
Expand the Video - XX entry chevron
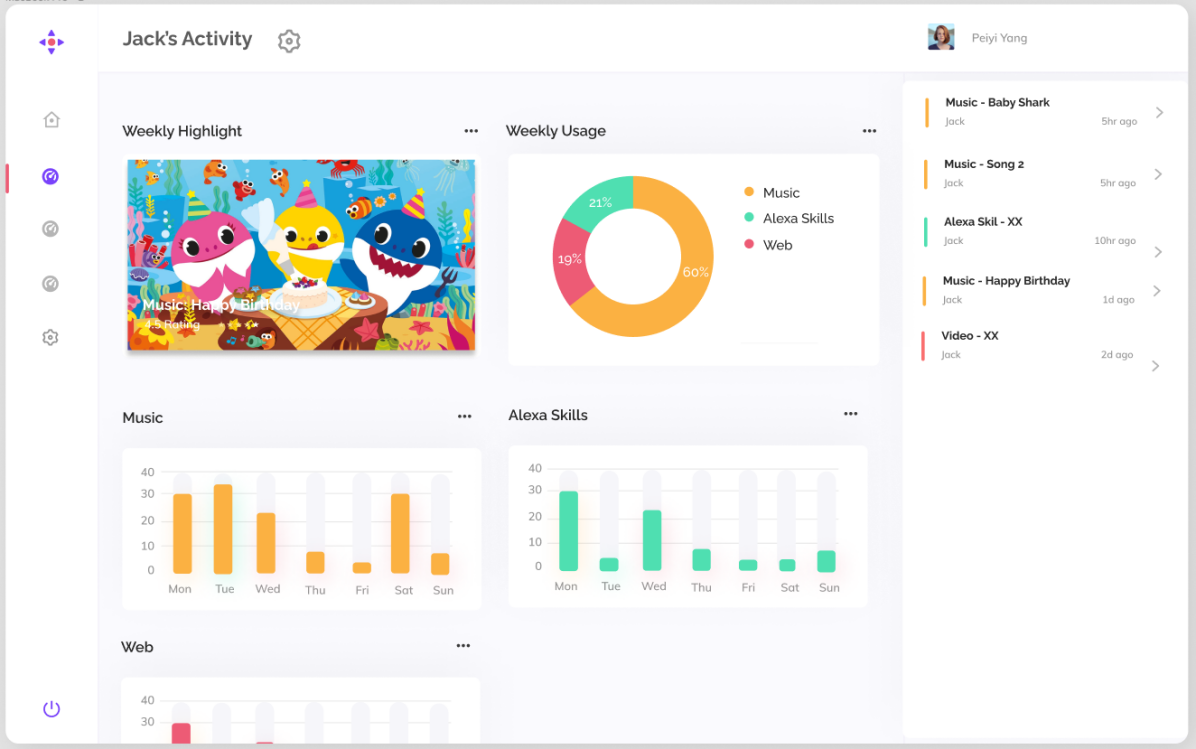1156,366
